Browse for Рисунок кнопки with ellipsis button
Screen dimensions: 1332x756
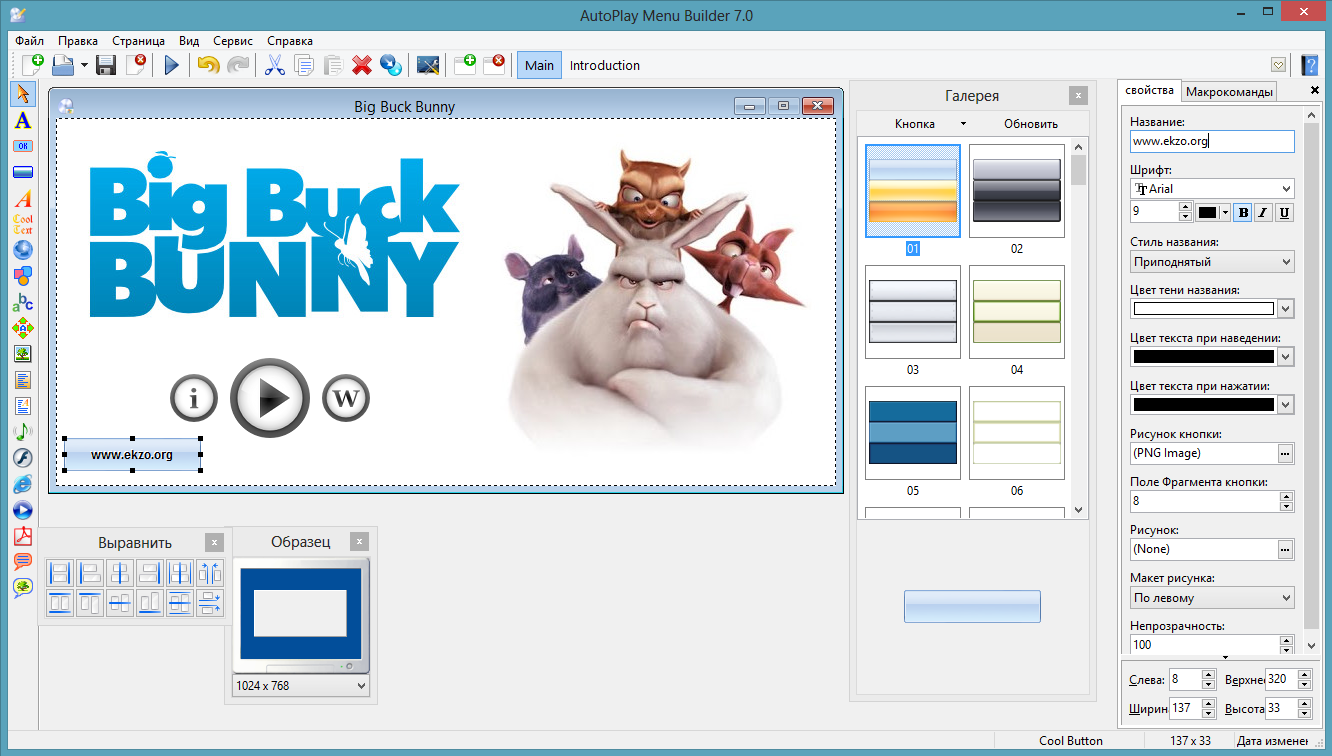1285,453
